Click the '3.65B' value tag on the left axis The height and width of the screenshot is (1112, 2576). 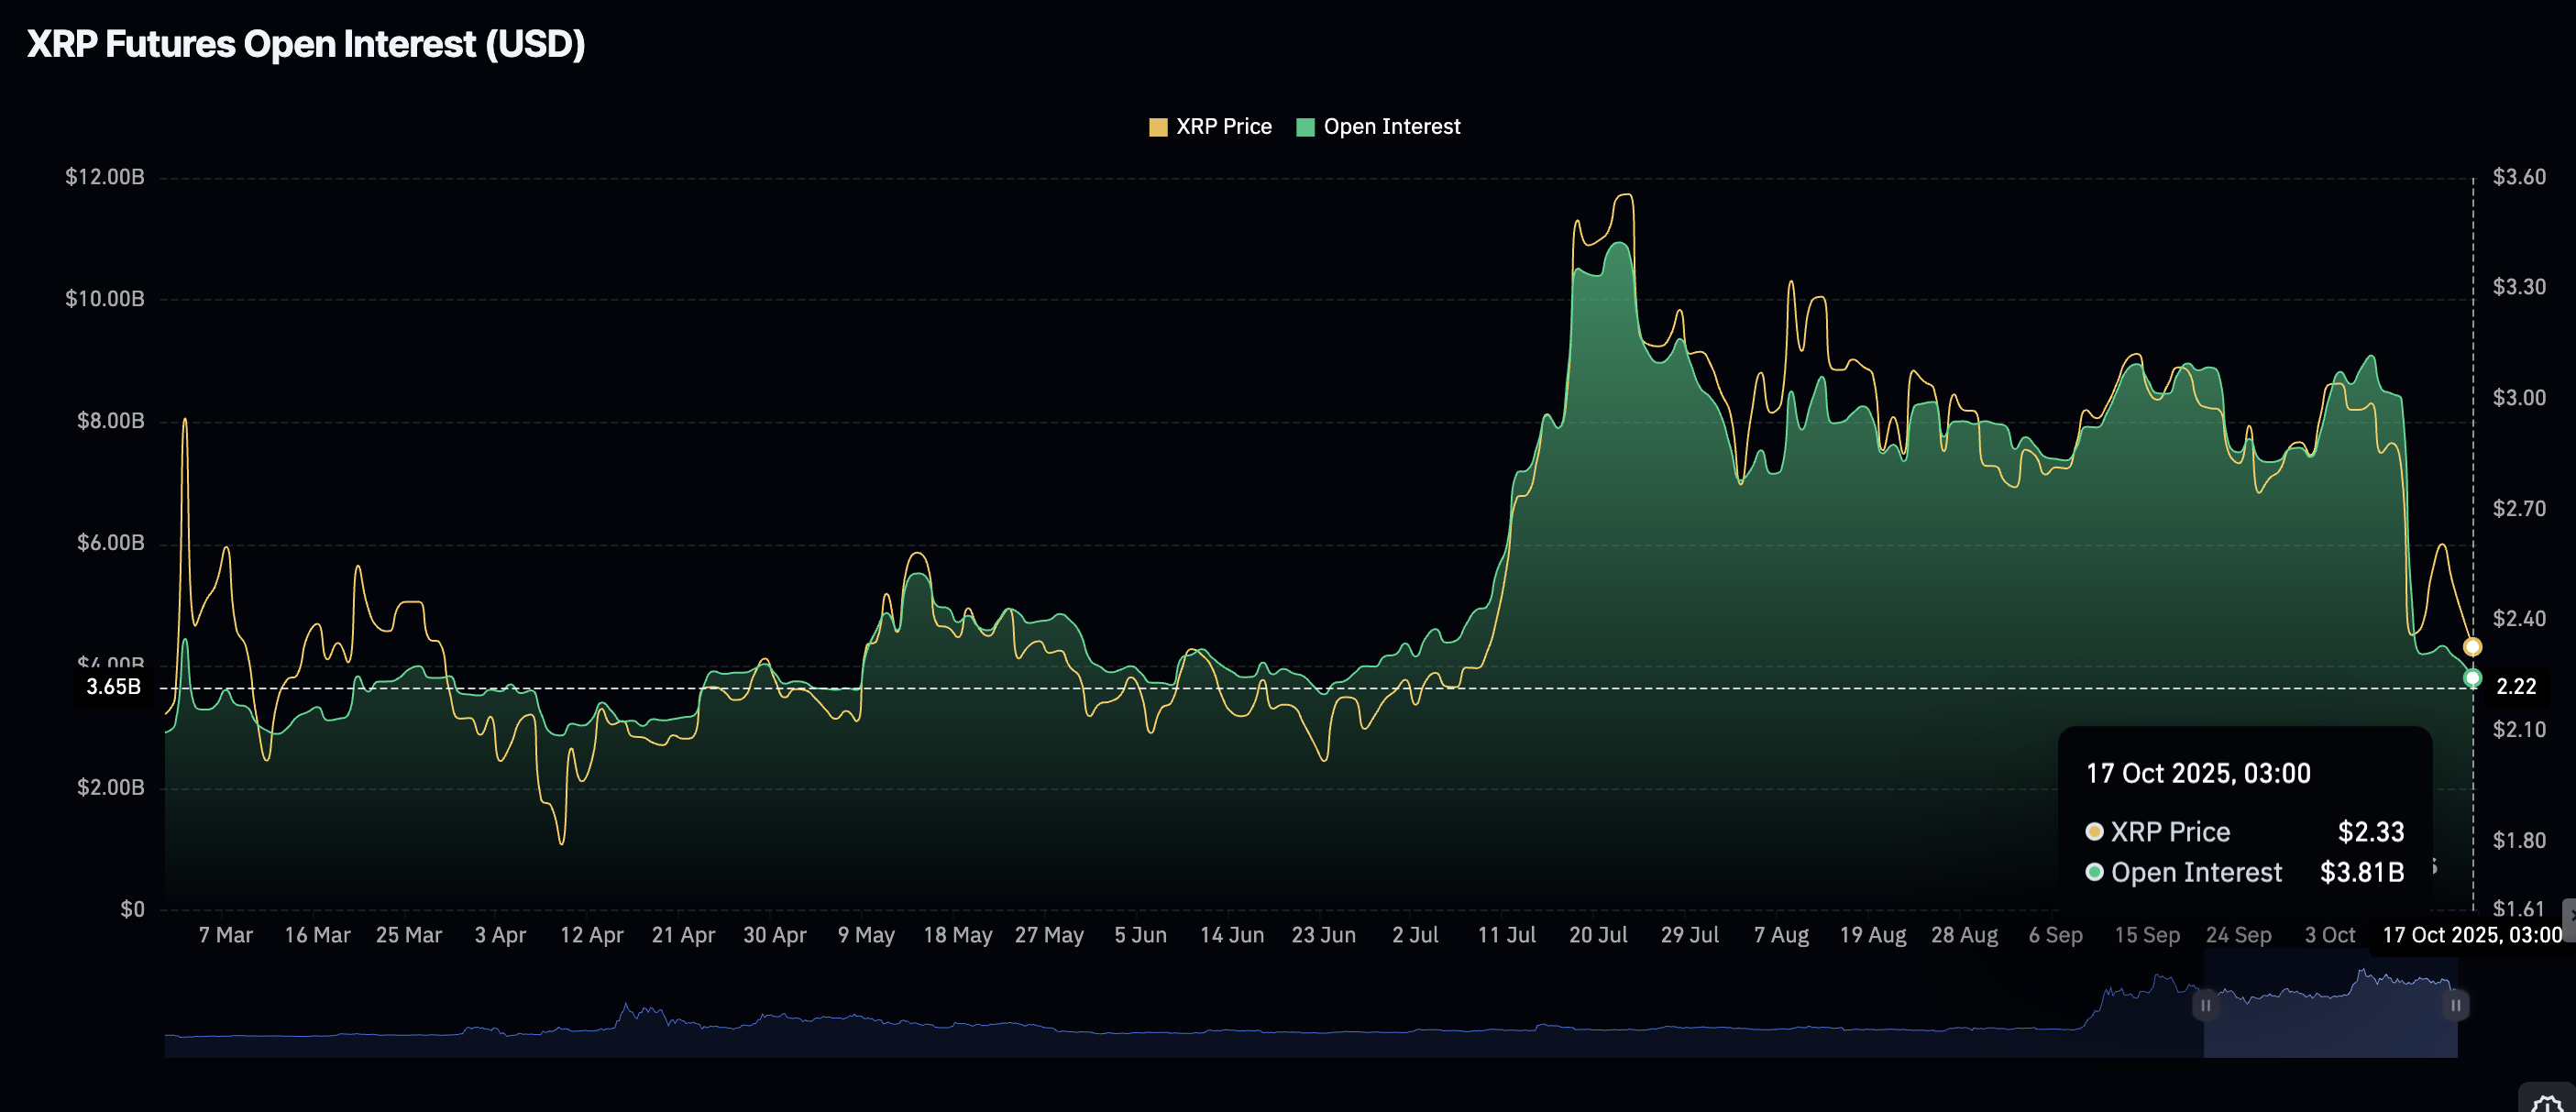click(x=113, y=687)
